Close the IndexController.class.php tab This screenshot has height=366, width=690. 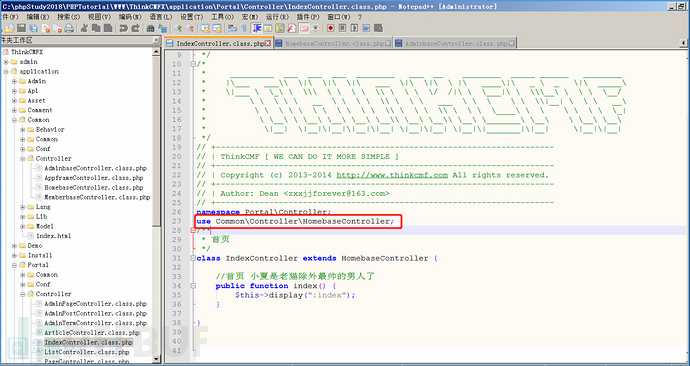click(268, 44)
